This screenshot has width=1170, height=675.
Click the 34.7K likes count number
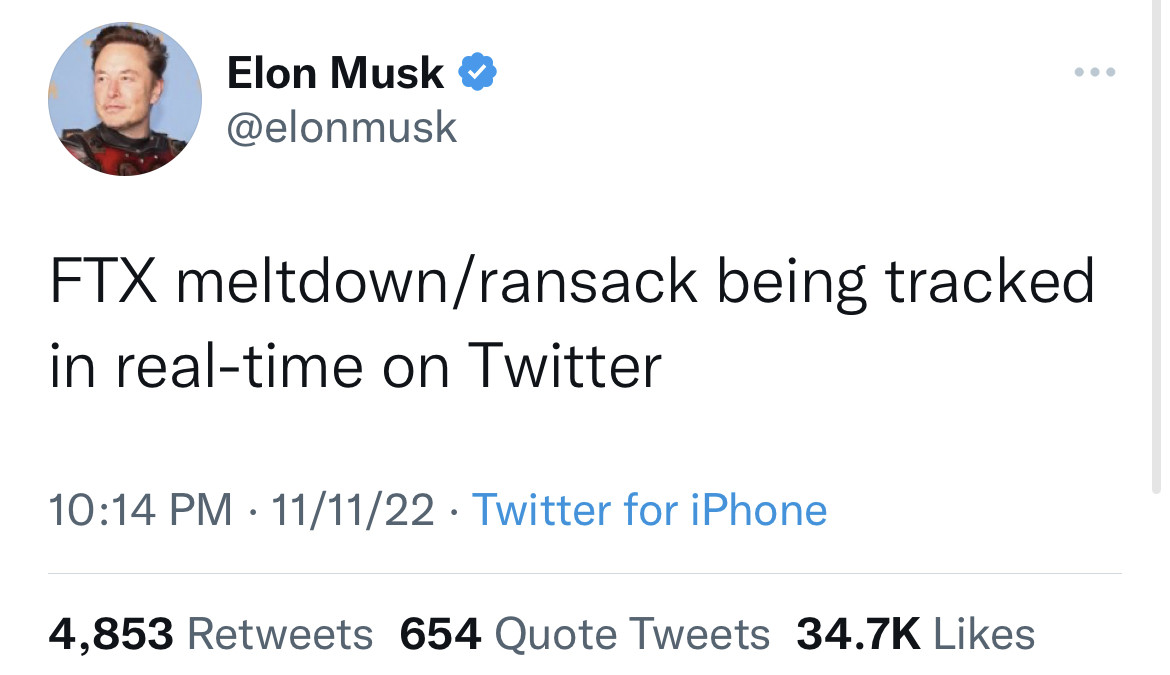coord(858,634)
